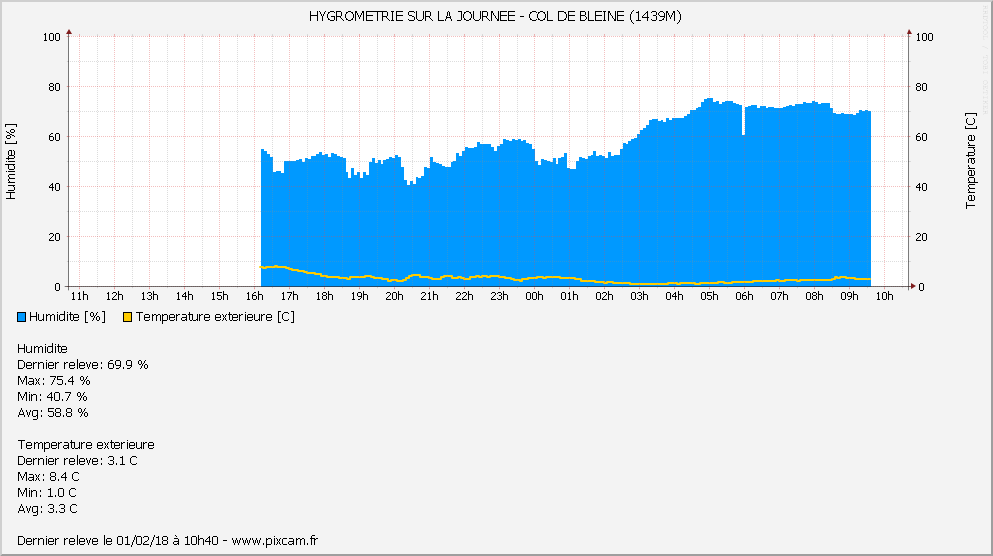
Task: Click the 00h midnight label on time axis
Action: point(534,296)
